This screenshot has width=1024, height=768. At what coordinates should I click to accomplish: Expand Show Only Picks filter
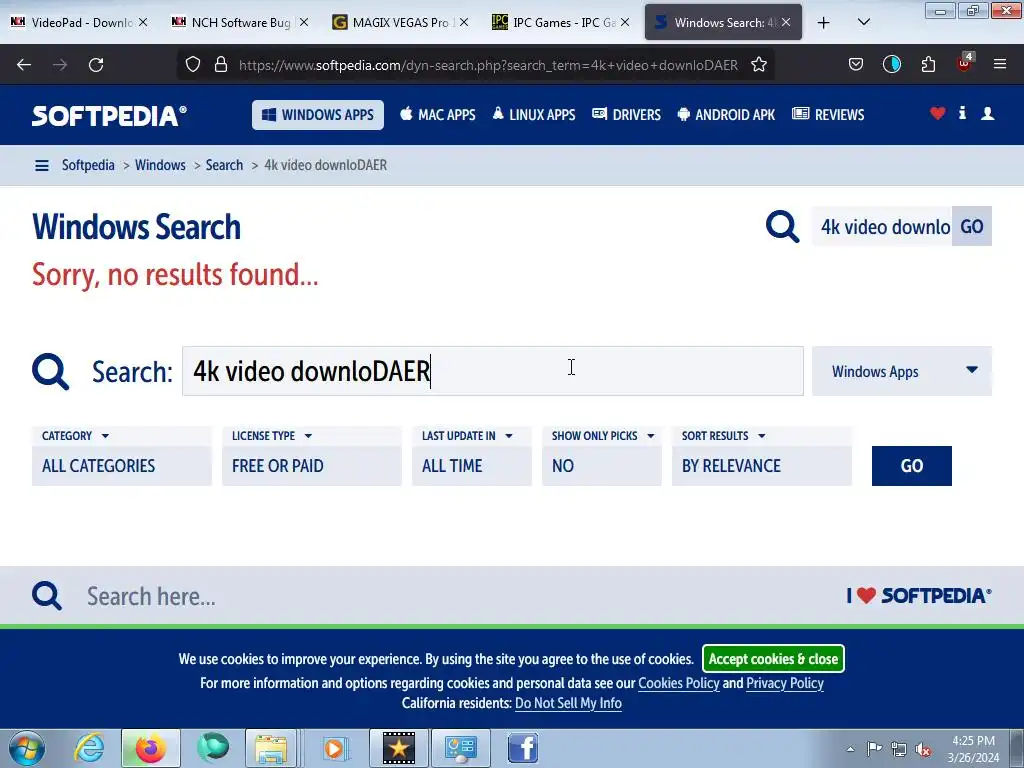click(x=601, y=456)
